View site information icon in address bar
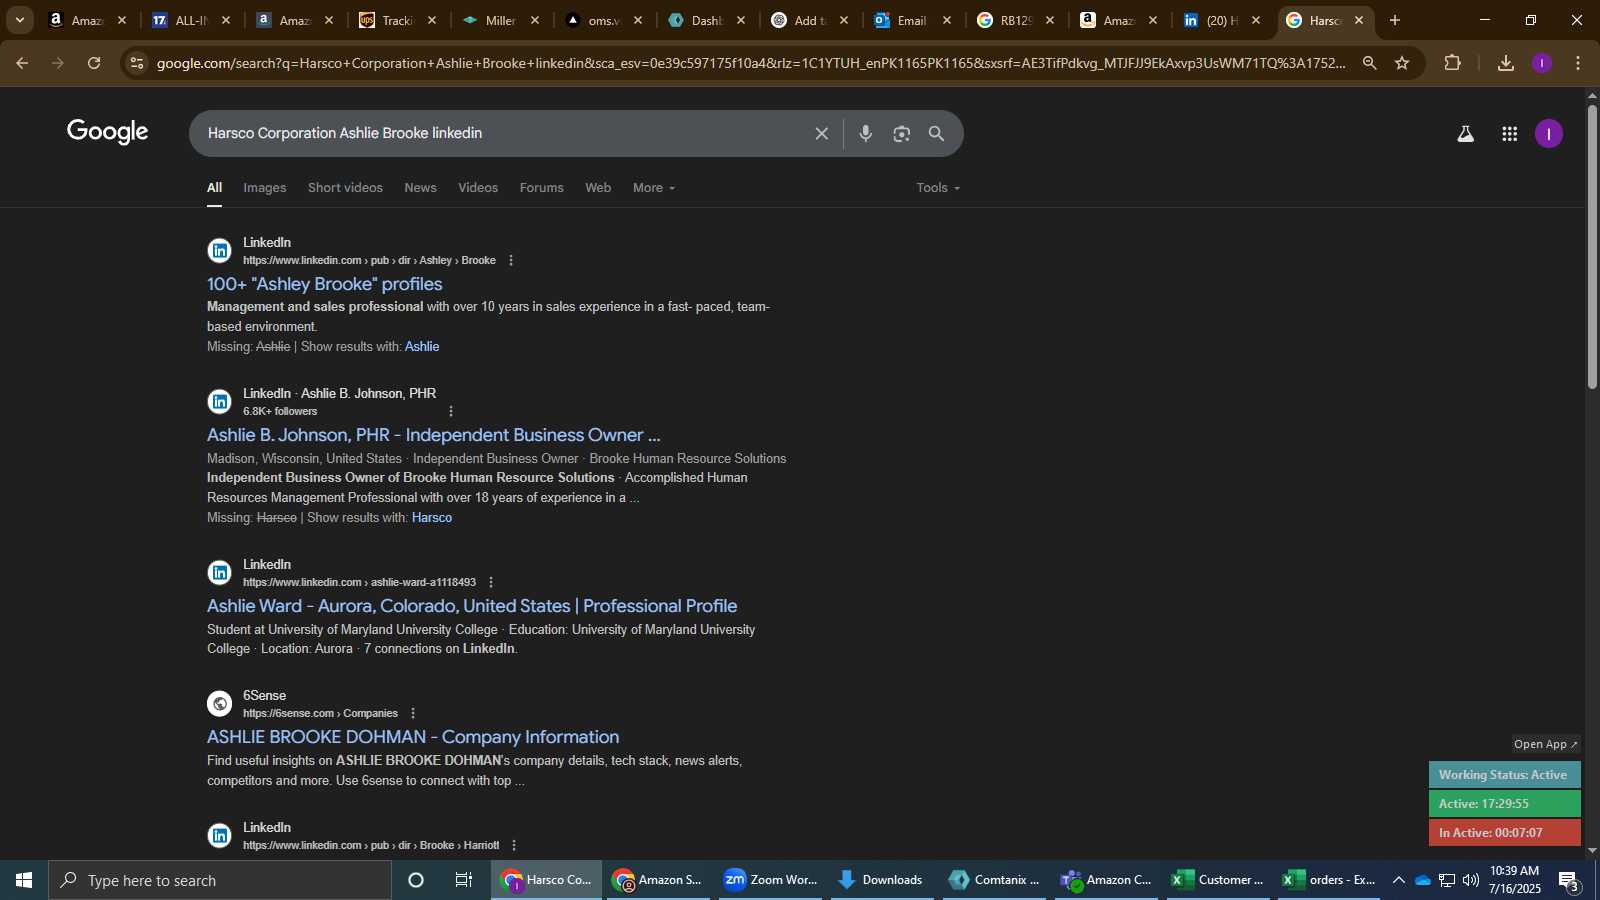 point(137,63)
